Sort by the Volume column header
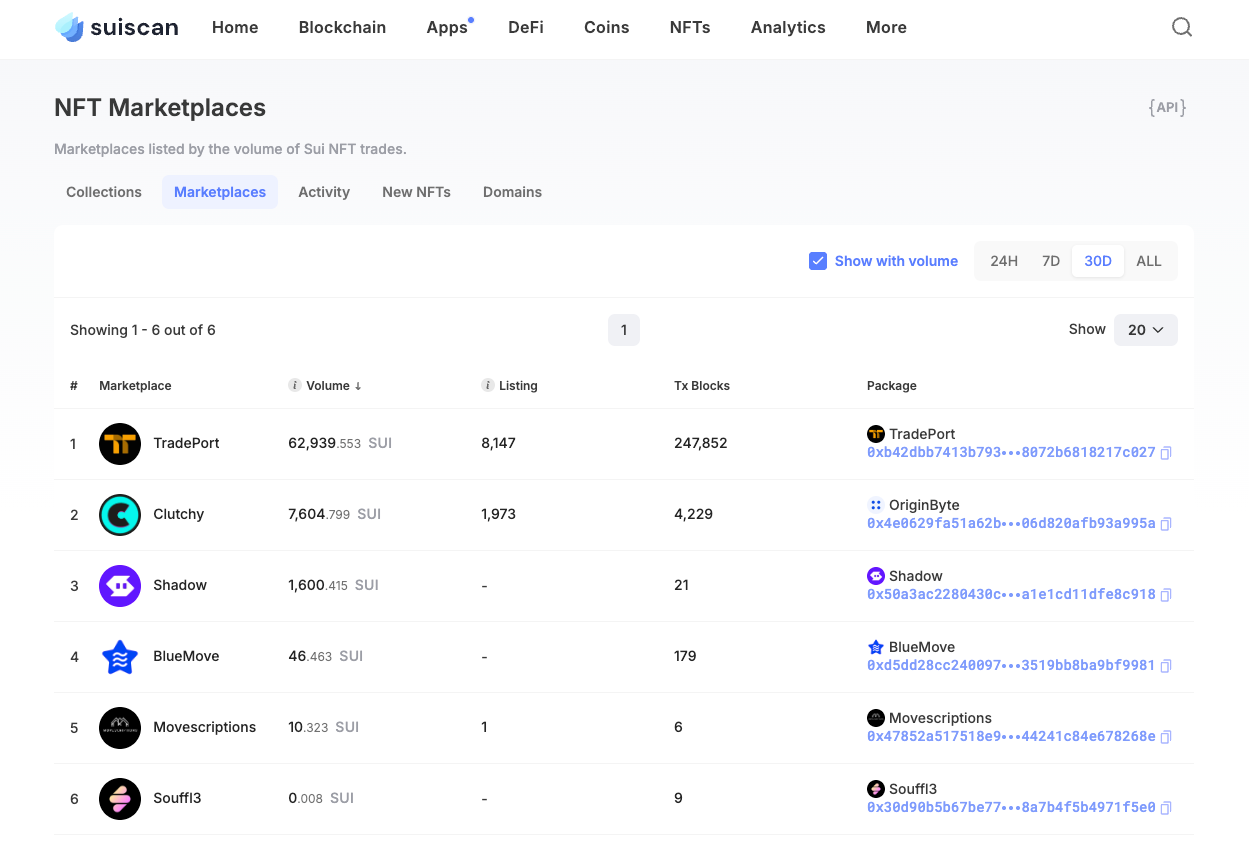 [x=334, y=385]
